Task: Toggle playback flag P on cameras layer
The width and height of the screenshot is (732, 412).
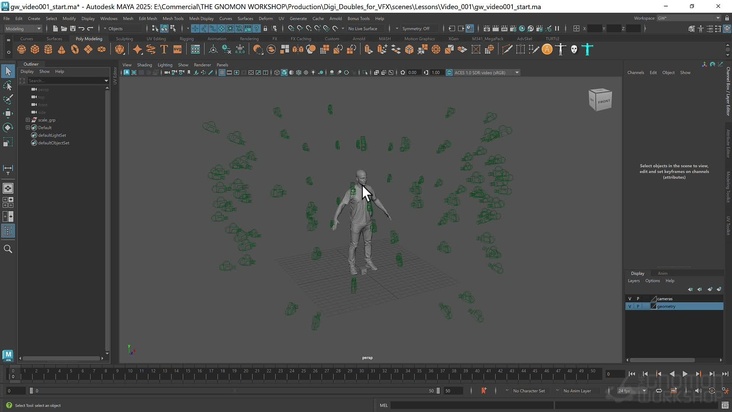Action: [x=638, y=299]
